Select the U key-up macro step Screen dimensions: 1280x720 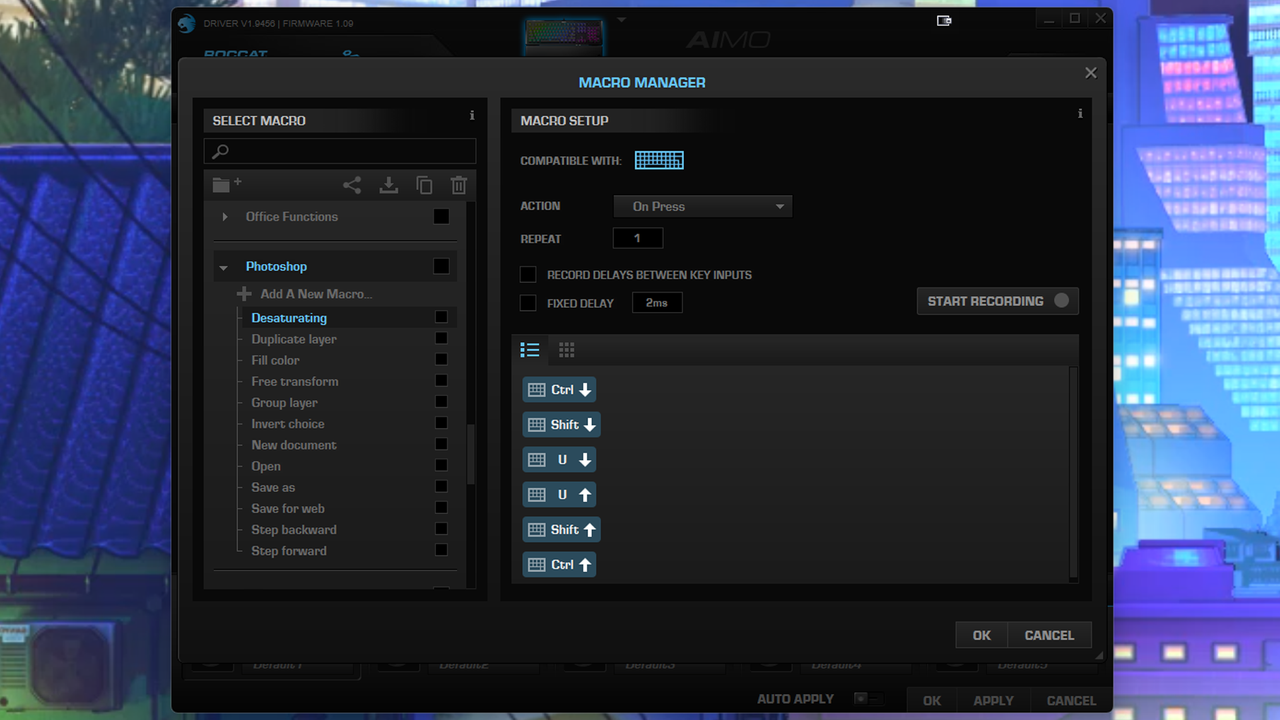559,495
